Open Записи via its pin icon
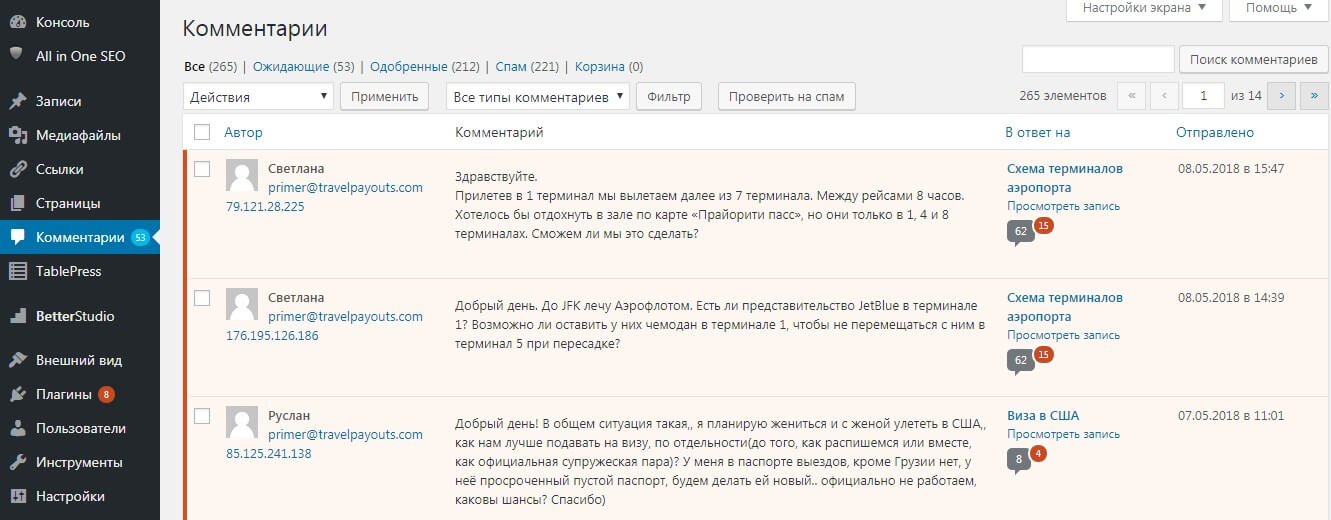The height and width of the screenshot is (520, 1331). click(17, 101)
